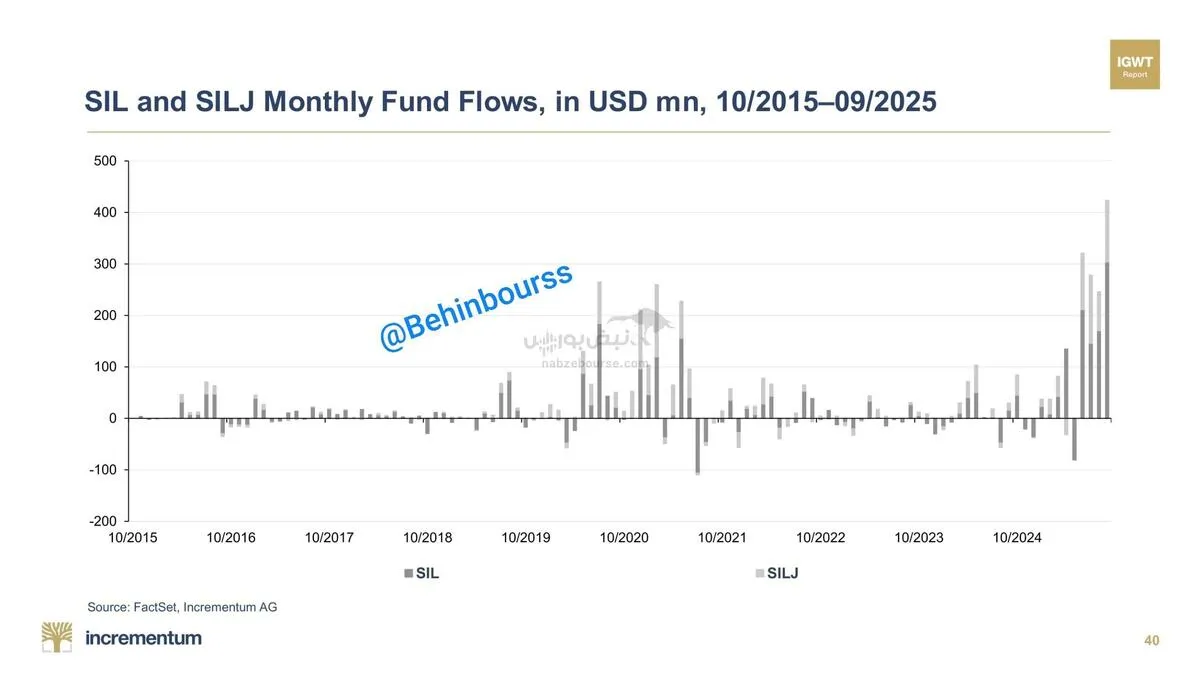The image size is (1200, 675).
Task: Click the 10/2022 x-axis label
Action: (821, 538)
